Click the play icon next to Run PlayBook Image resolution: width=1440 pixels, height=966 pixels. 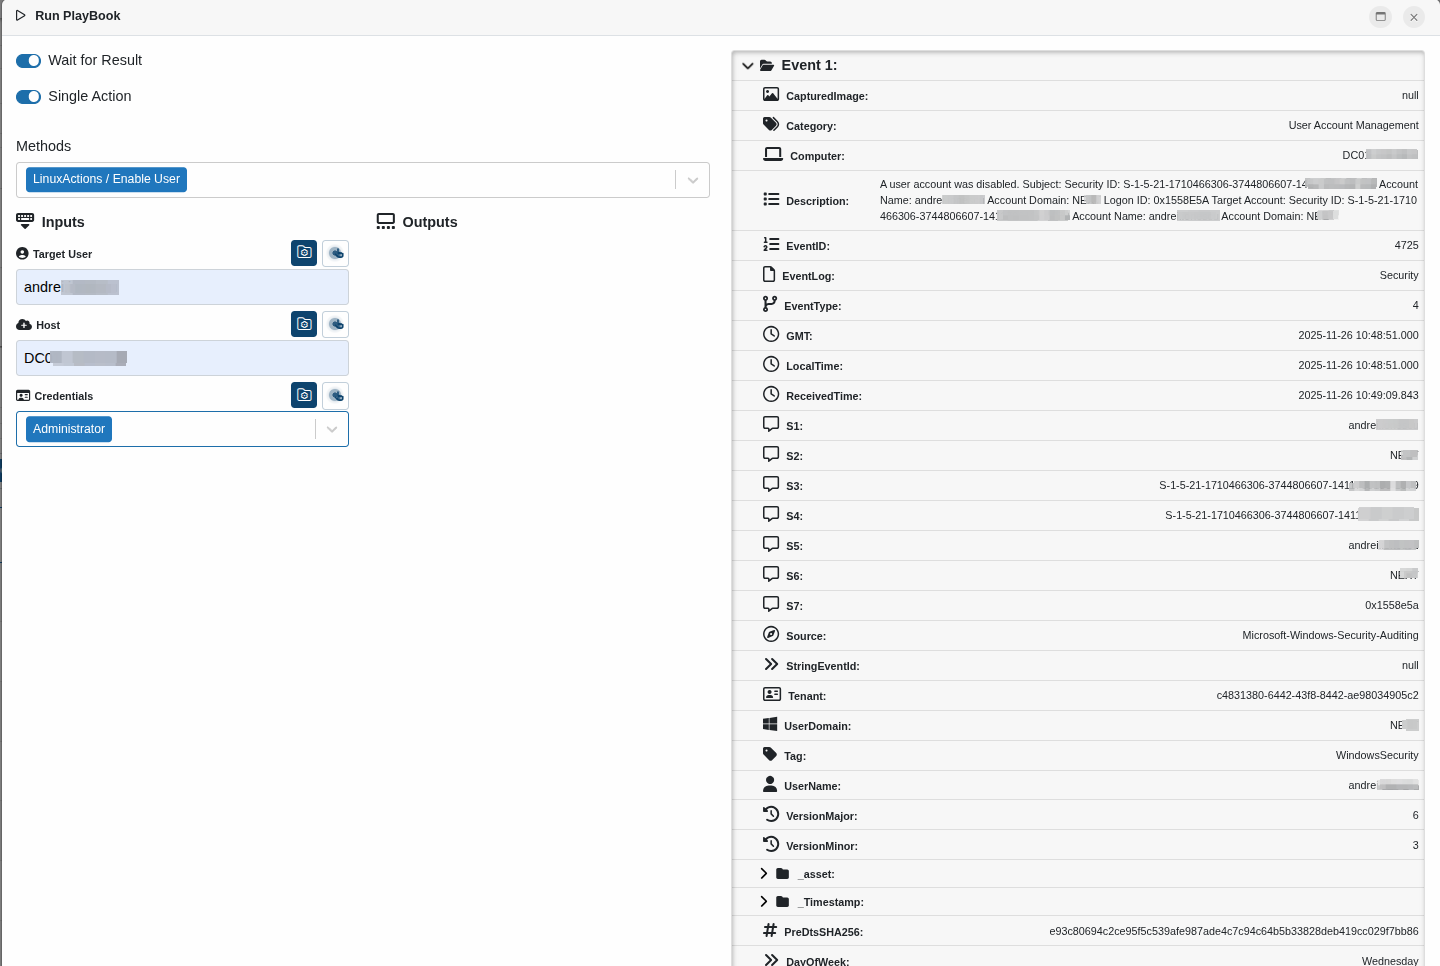(20, 16)
